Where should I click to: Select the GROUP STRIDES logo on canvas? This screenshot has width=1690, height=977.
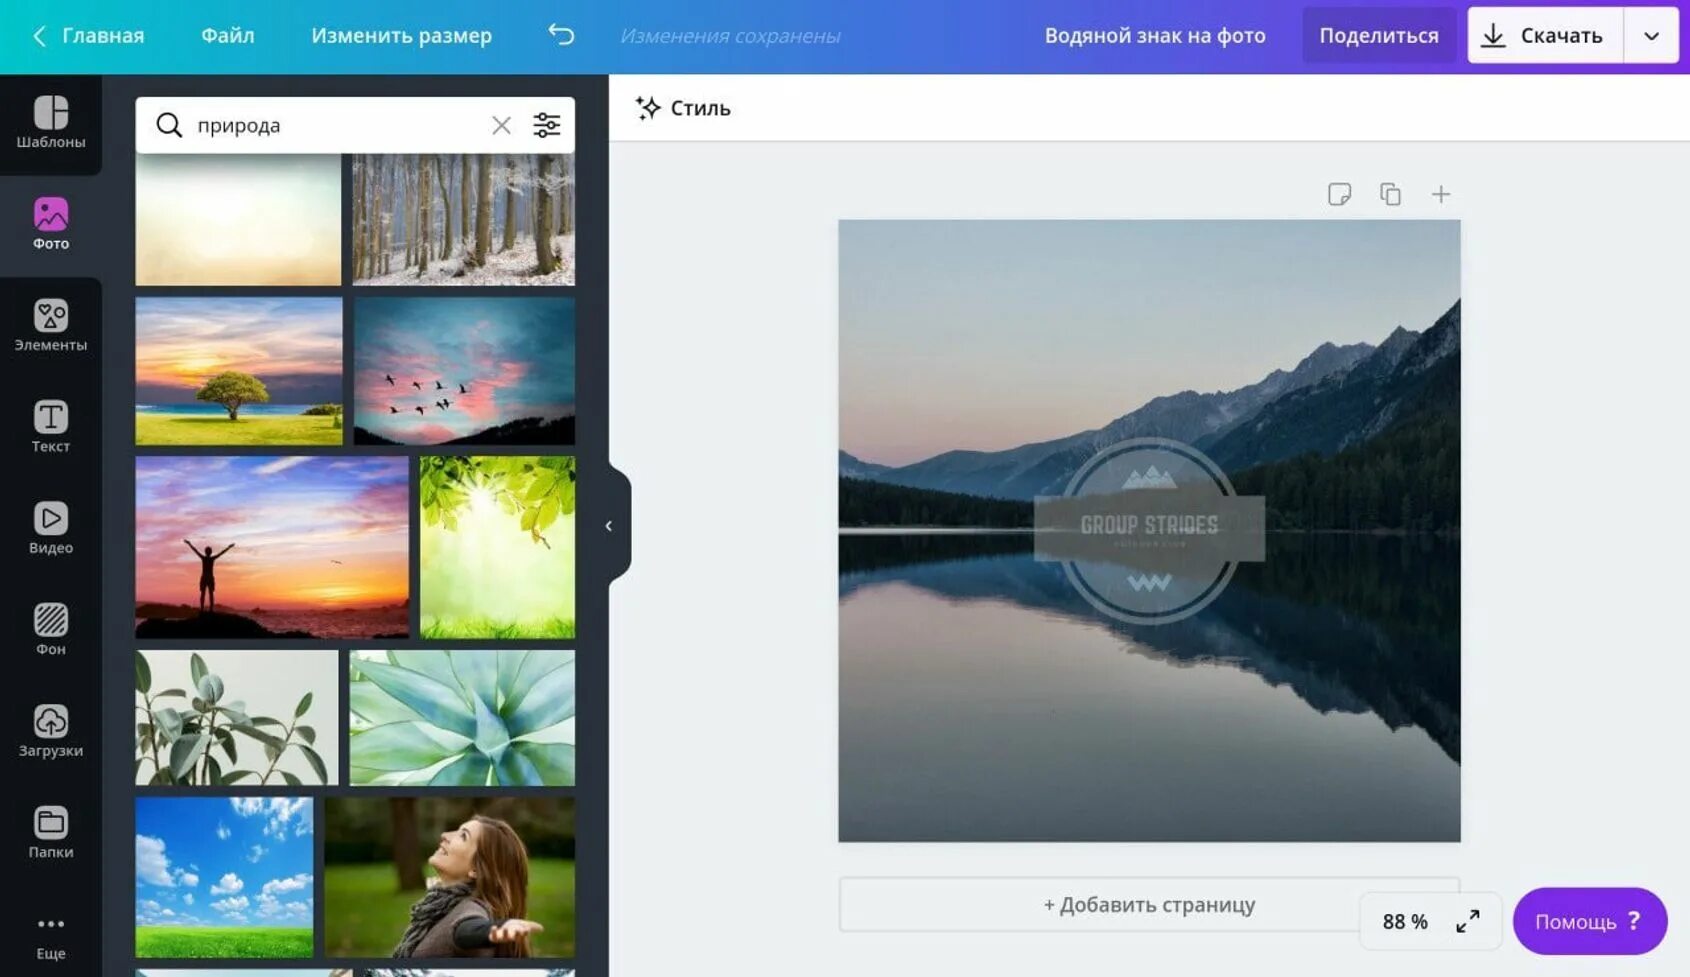[1149, 530]
